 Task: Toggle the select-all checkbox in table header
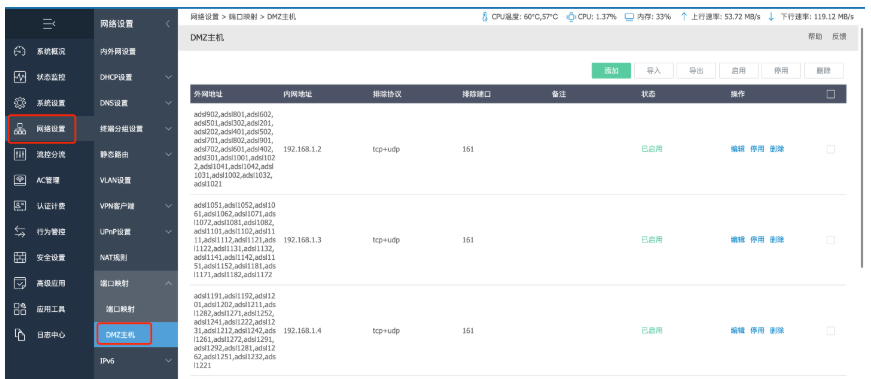coord(830,94)
